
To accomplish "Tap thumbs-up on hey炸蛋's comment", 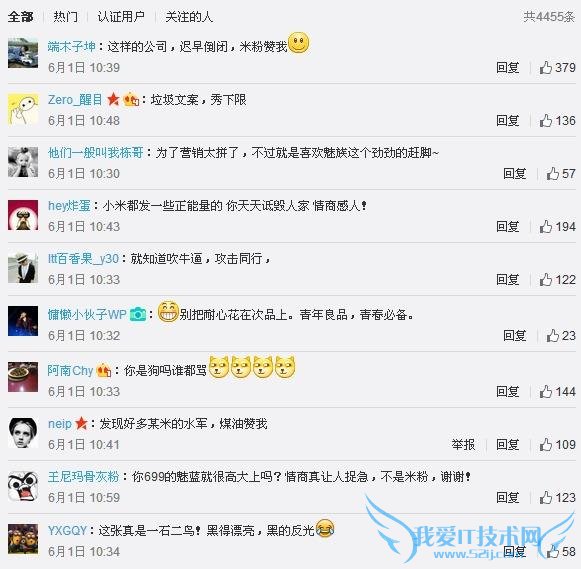I will click(x=545, y=226).
